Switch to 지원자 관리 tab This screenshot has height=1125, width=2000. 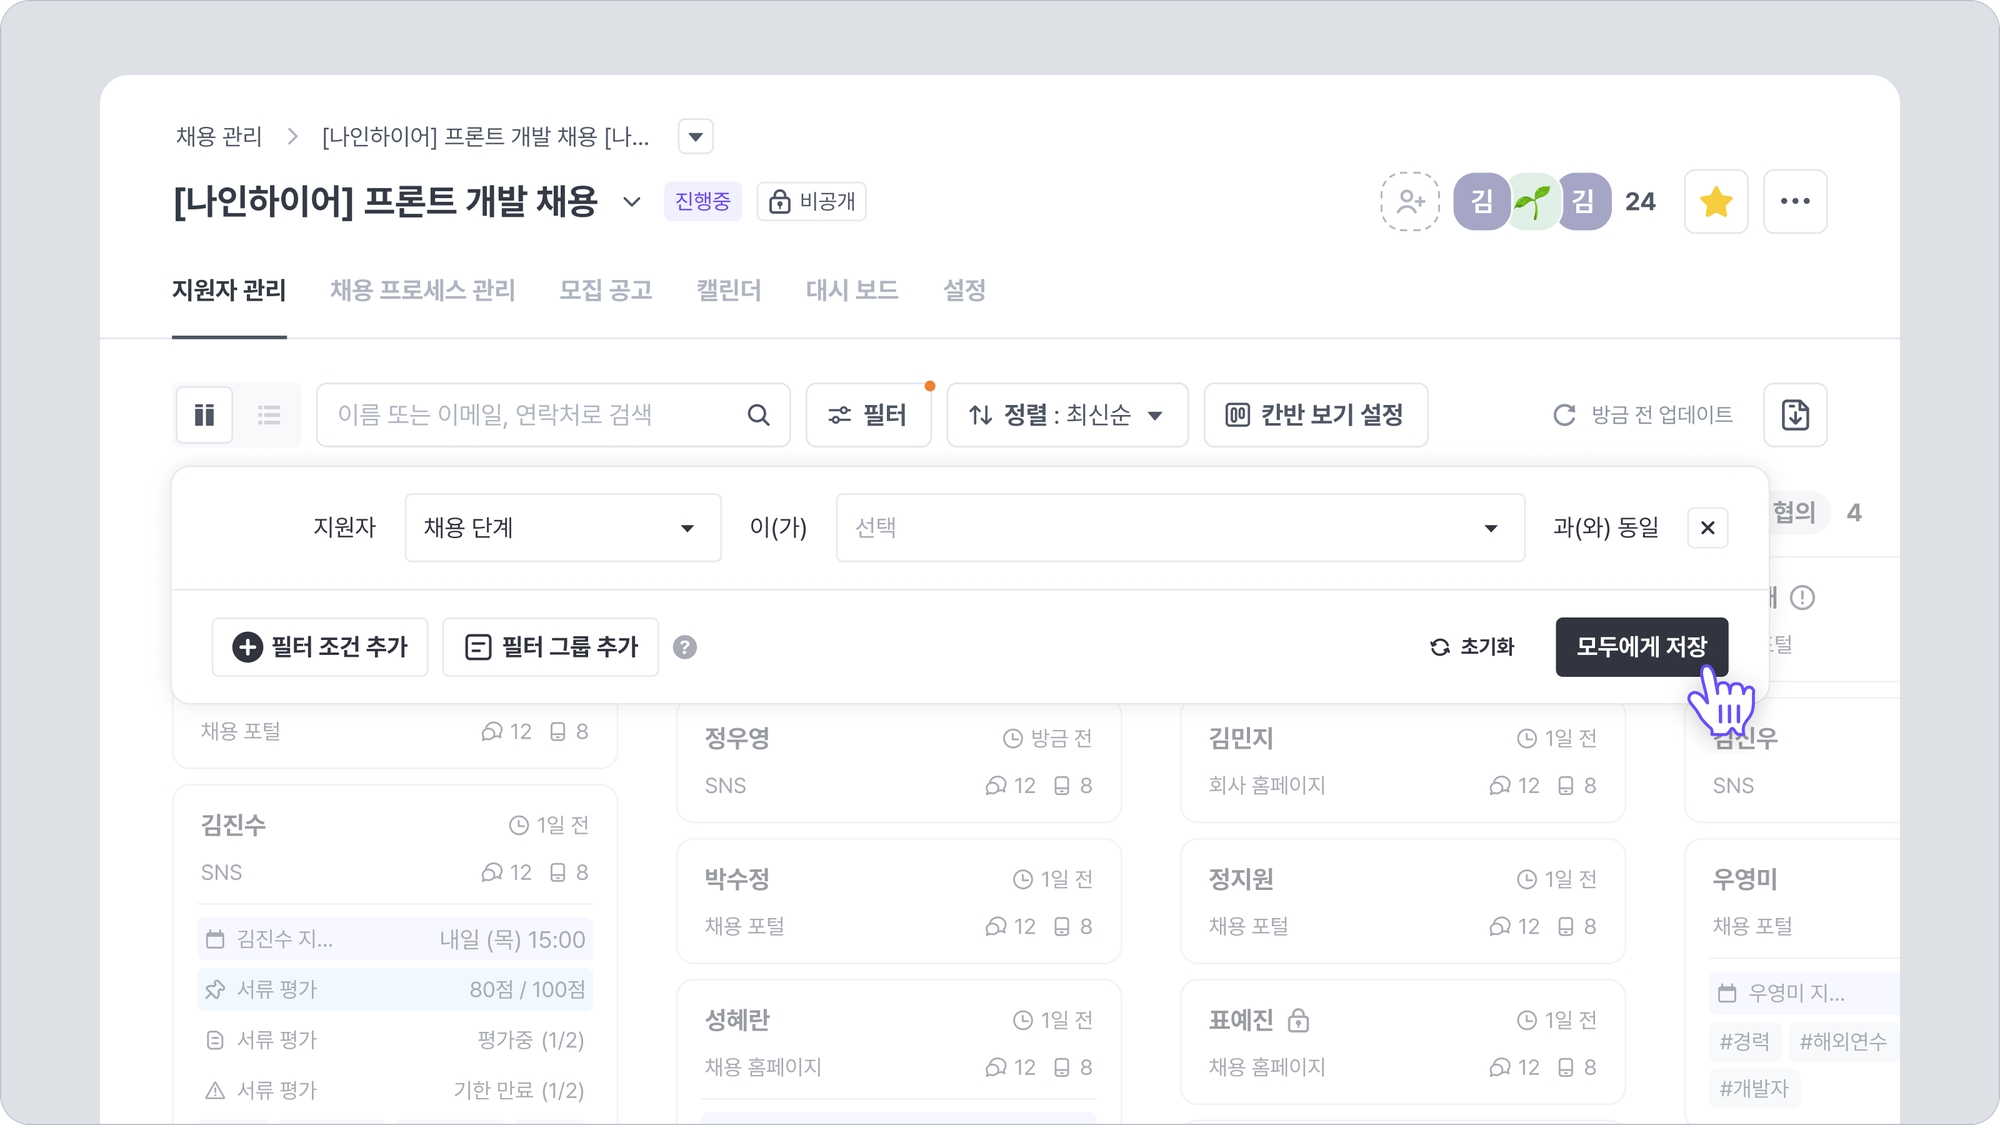pyautogui.click(x=229, y=290)
